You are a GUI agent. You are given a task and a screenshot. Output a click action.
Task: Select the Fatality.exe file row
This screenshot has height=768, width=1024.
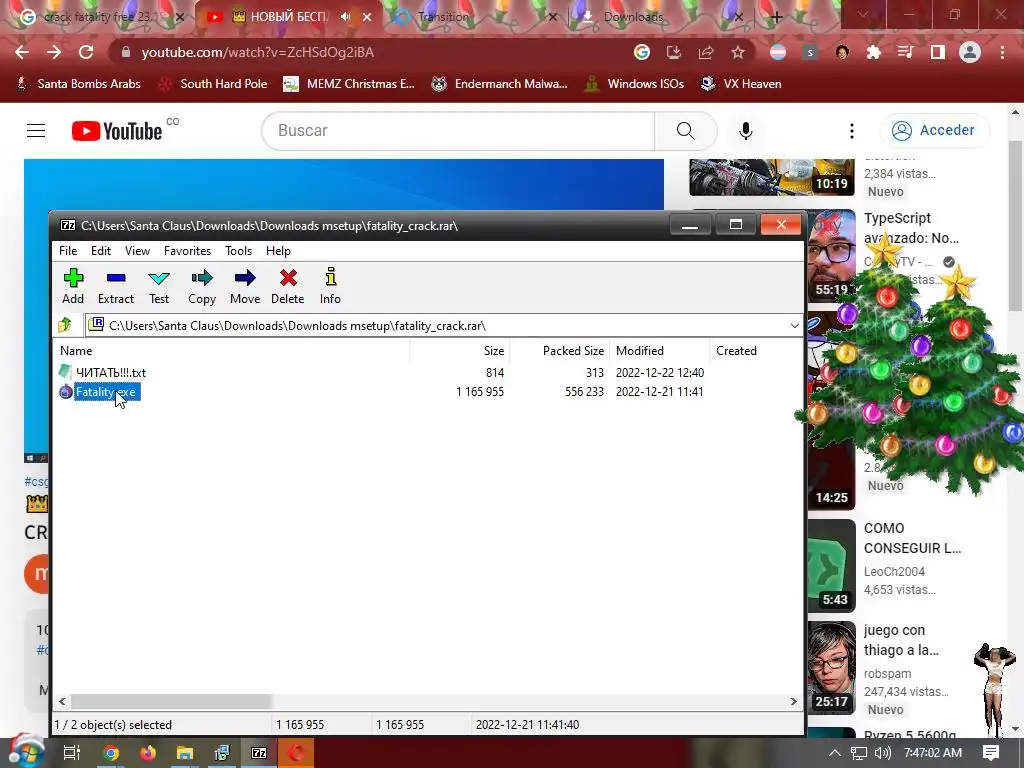[106, 392]
